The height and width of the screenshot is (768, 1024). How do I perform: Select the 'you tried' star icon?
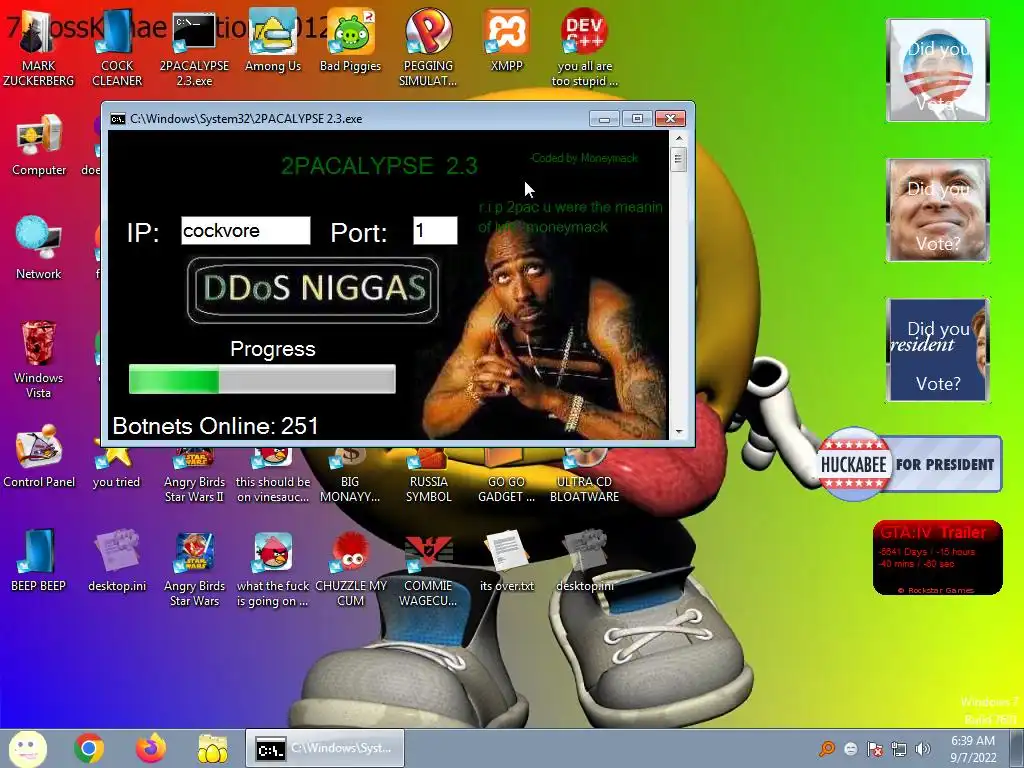click(116, 467)
